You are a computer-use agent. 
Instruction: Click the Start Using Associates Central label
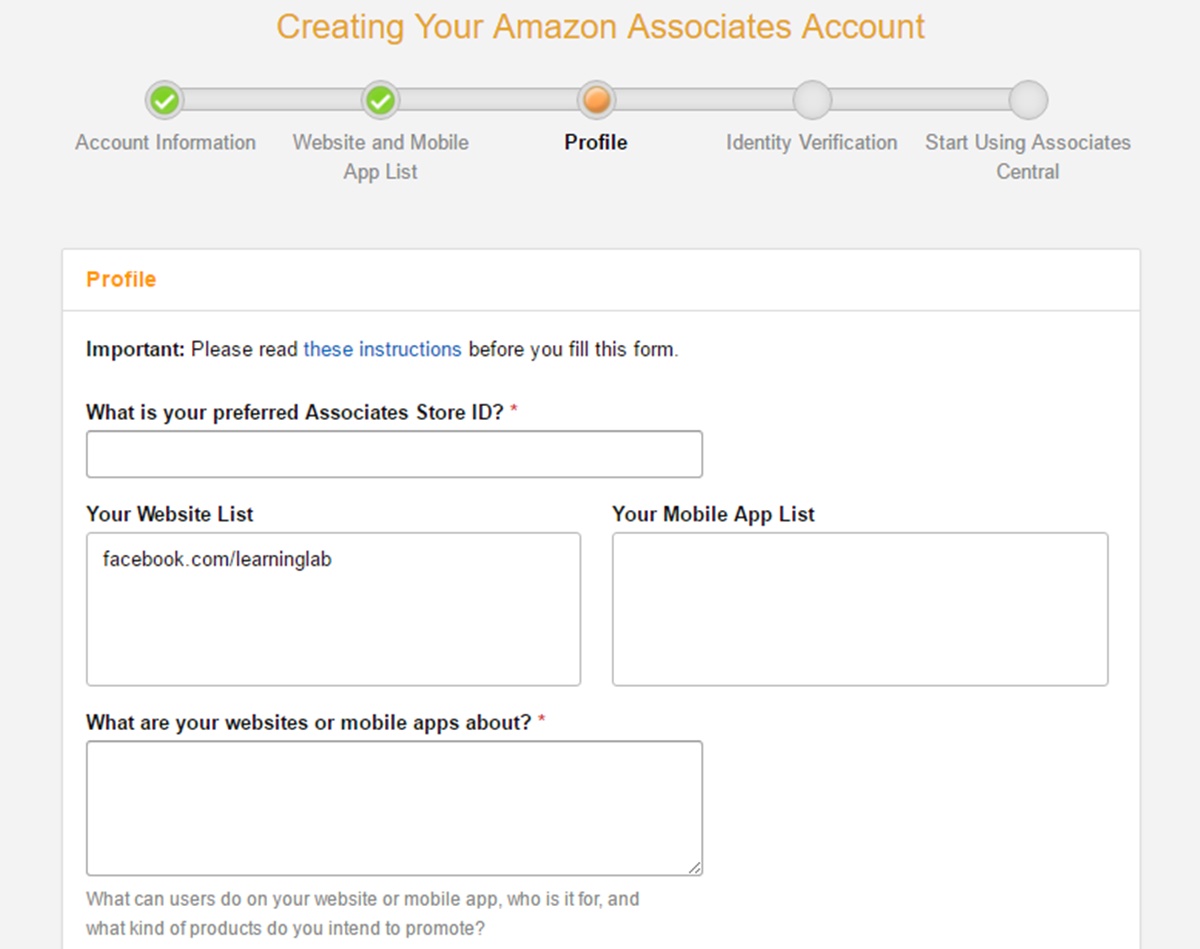[x=1028, y=157]
